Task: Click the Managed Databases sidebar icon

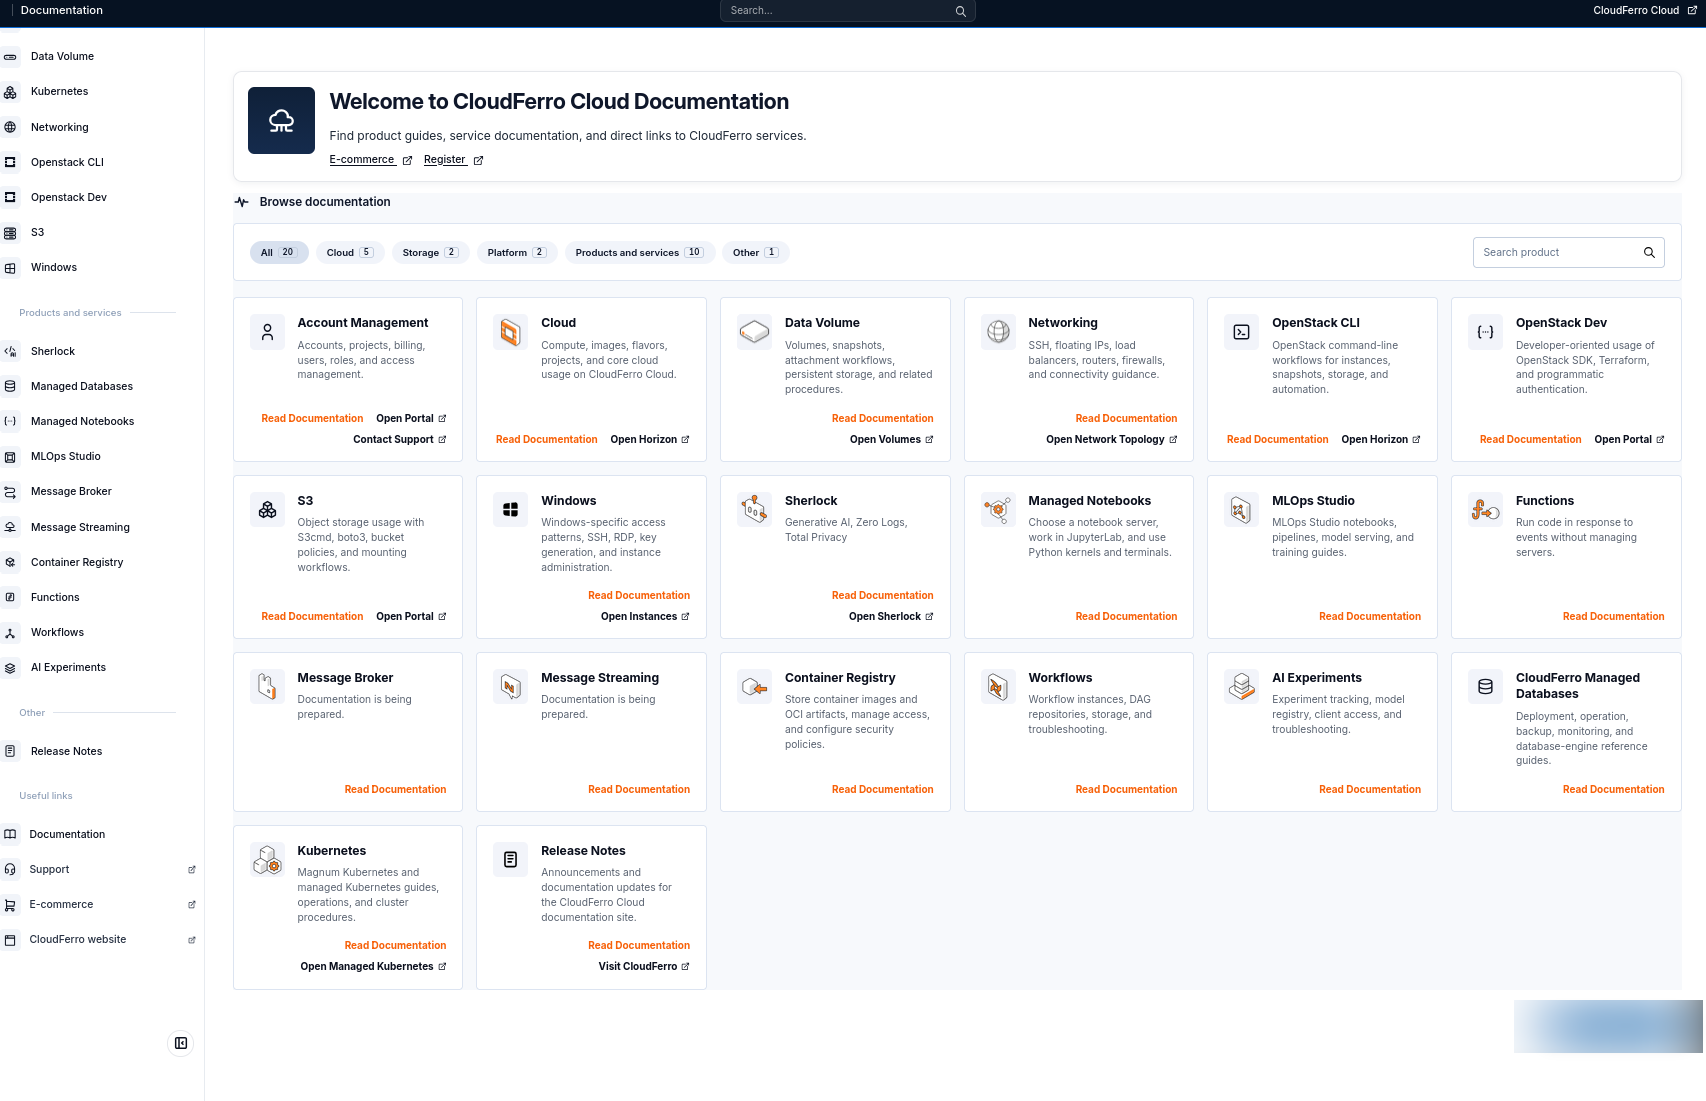Action: point(10,386)
